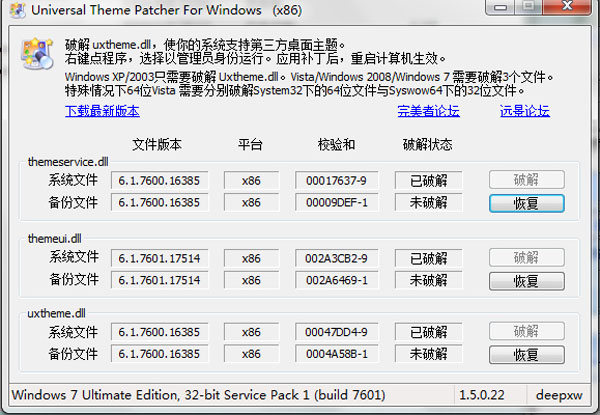Click the themeui backup checksum 002A6469-1

tap(336, 280)
